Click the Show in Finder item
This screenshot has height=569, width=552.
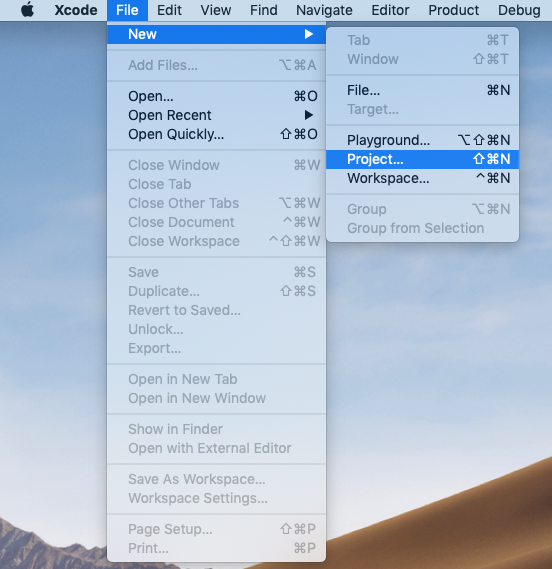pyautogui.click(x=216, y=429)
